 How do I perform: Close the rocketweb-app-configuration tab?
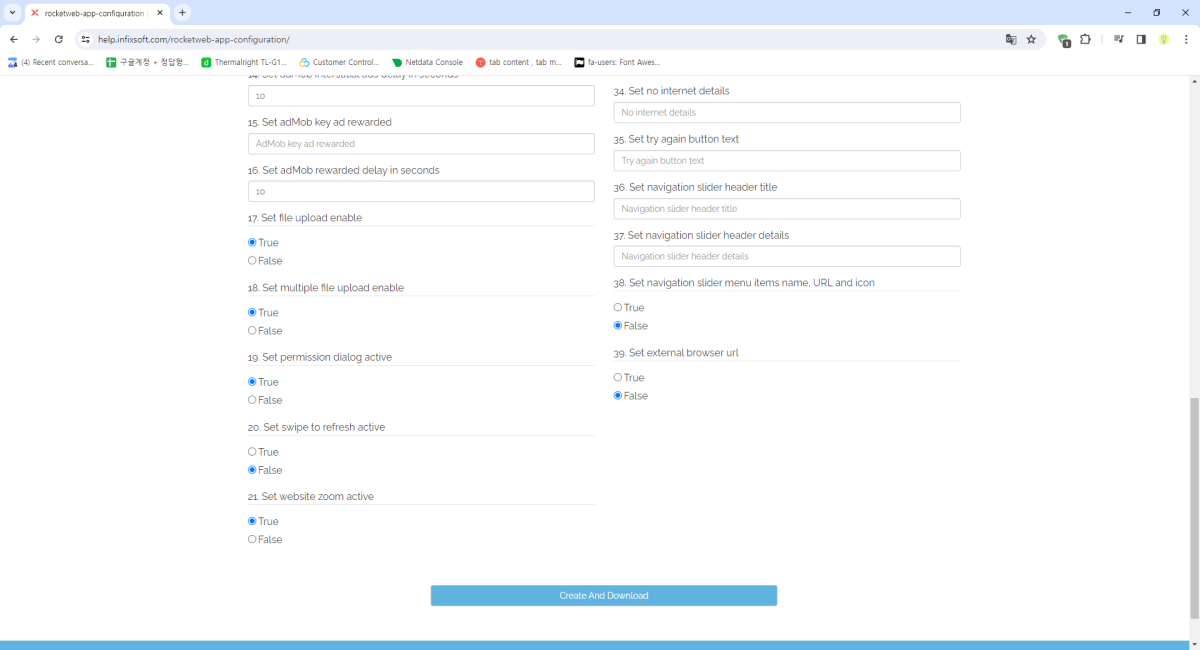[160, 13]
